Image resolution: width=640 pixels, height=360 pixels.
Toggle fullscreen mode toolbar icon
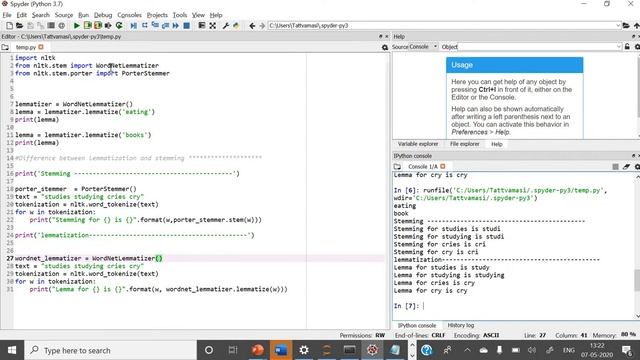tap(212, 26)
